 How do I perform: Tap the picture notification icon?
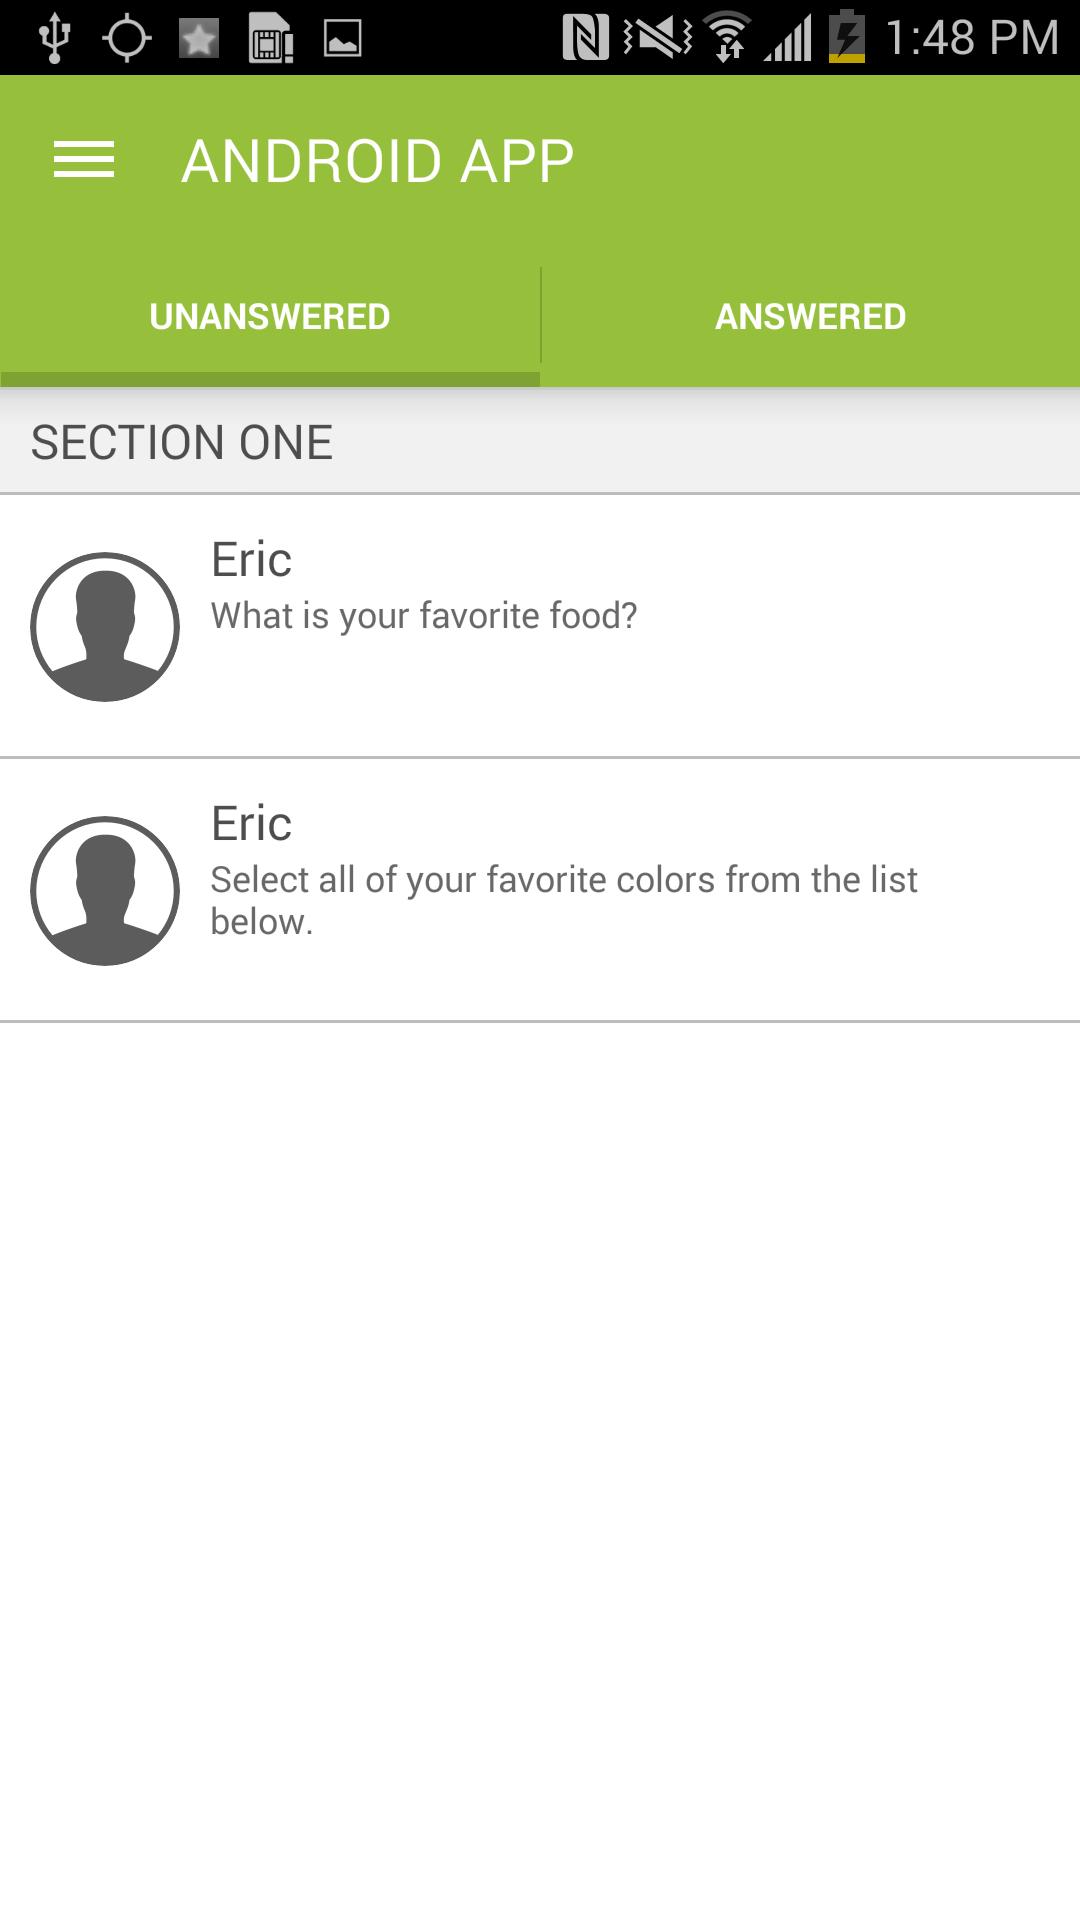pos(342,39)
